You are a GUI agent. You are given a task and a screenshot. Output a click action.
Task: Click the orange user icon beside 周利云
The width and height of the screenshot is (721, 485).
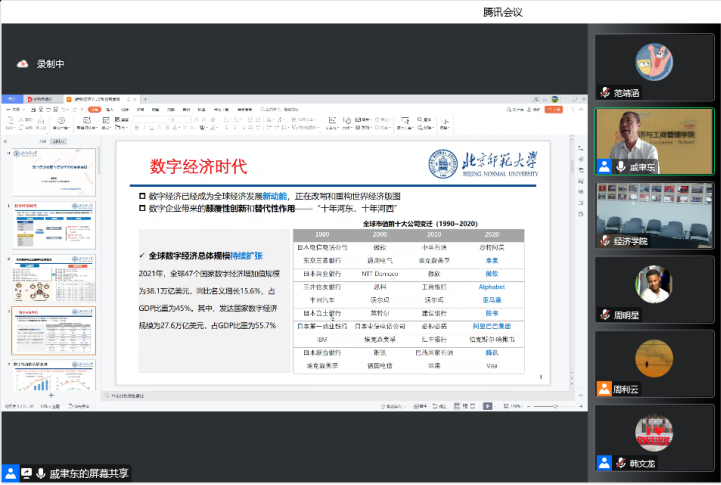(x=604, y=388)
